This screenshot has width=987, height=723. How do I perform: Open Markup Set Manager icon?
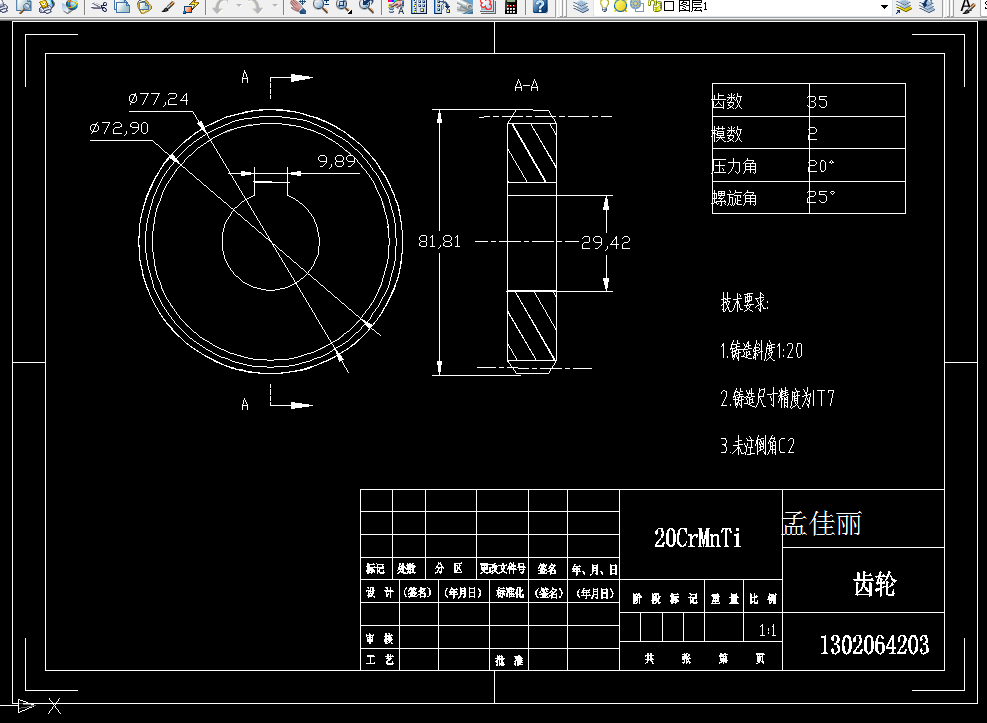488,6
